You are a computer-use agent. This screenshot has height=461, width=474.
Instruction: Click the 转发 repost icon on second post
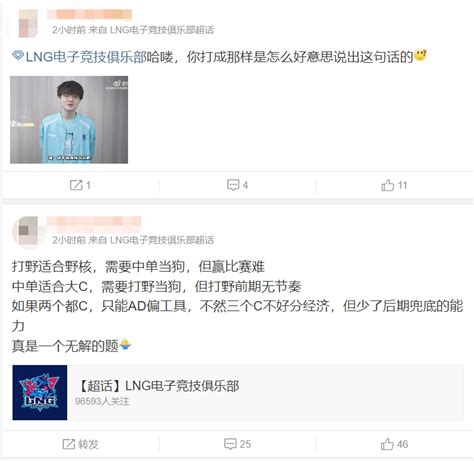pos(69,444)
